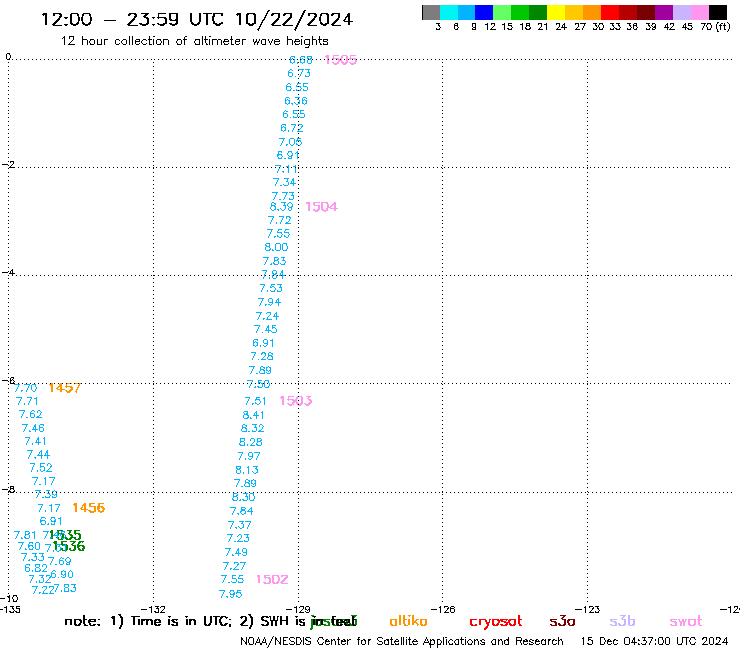This screenshot has height=650, width=740.
Task: Click the wave height value 8.32
Action: pos(252,429)
